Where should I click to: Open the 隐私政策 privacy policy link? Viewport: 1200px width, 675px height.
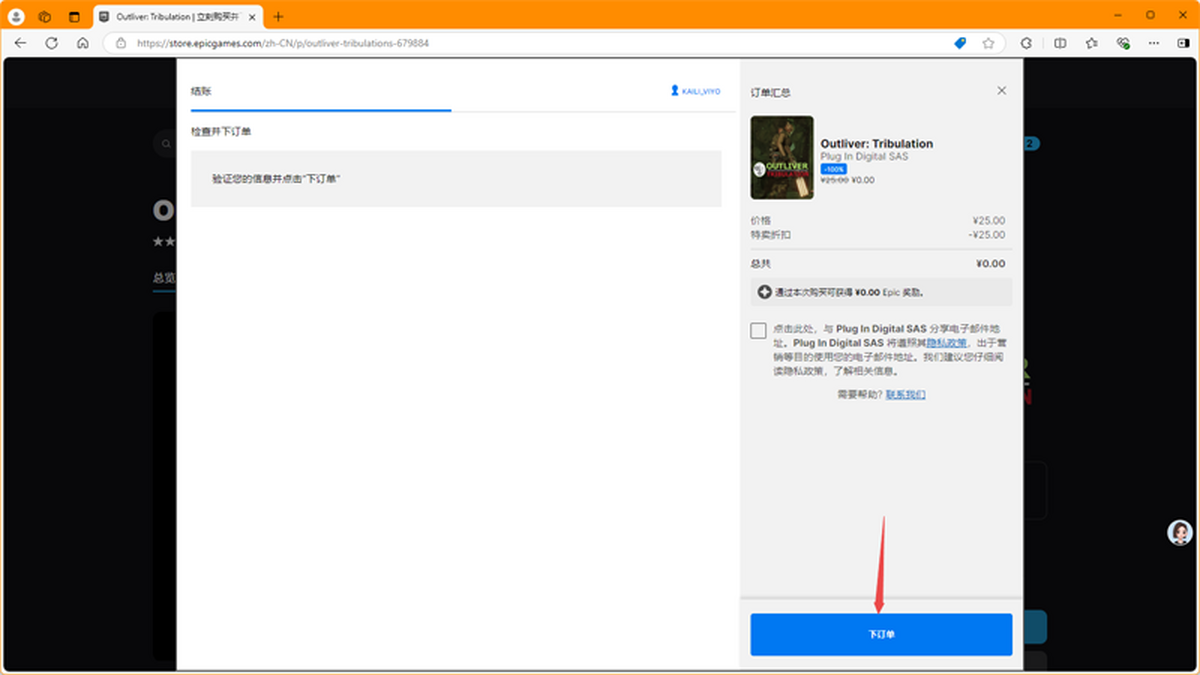click(946, 343)
